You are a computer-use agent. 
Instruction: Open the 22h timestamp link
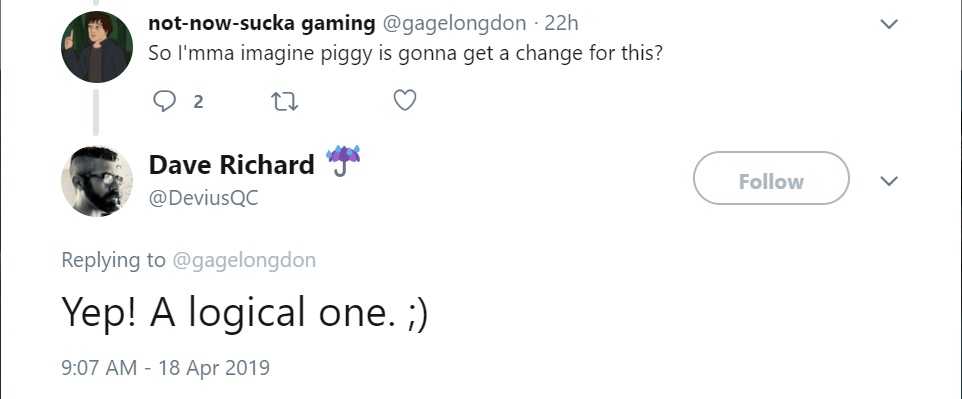pos(561,23)
